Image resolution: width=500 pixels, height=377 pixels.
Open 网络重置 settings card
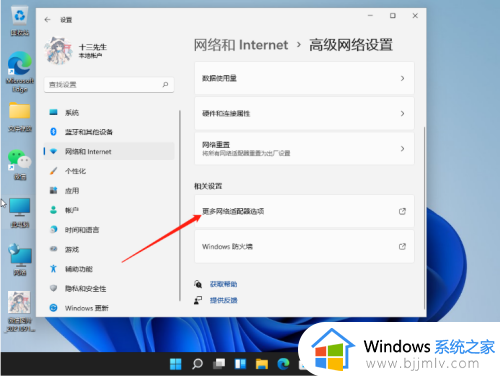[304, 149]
